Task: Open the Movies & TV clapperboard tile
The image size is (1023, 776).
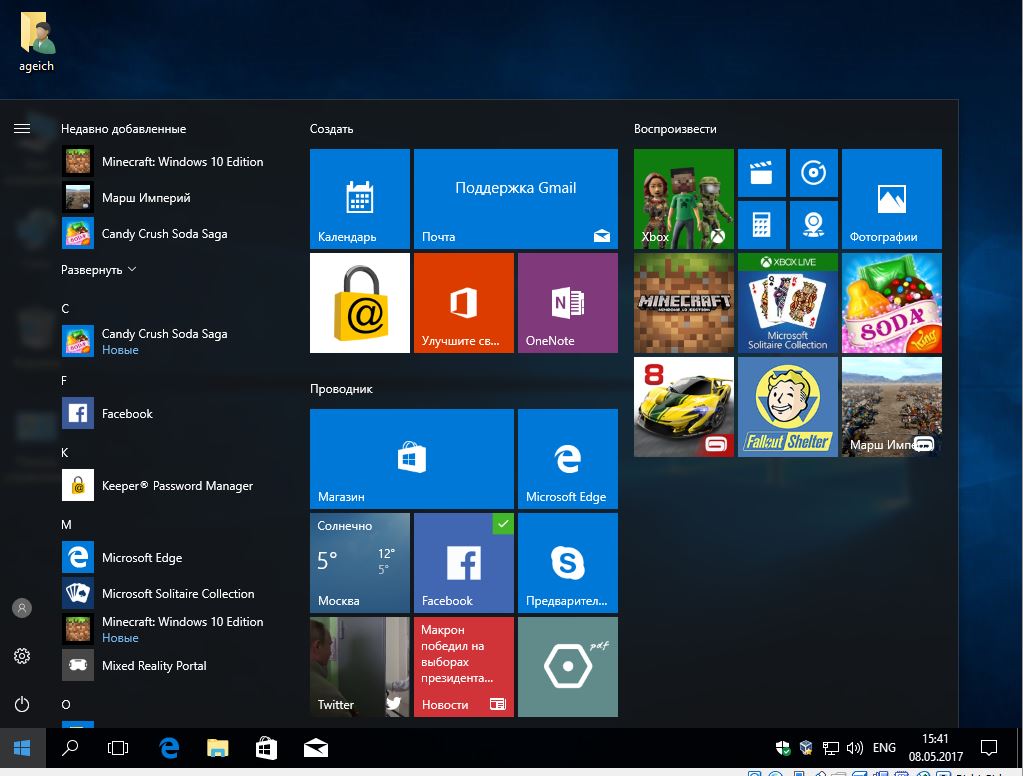Action: (x=761, y=173)
